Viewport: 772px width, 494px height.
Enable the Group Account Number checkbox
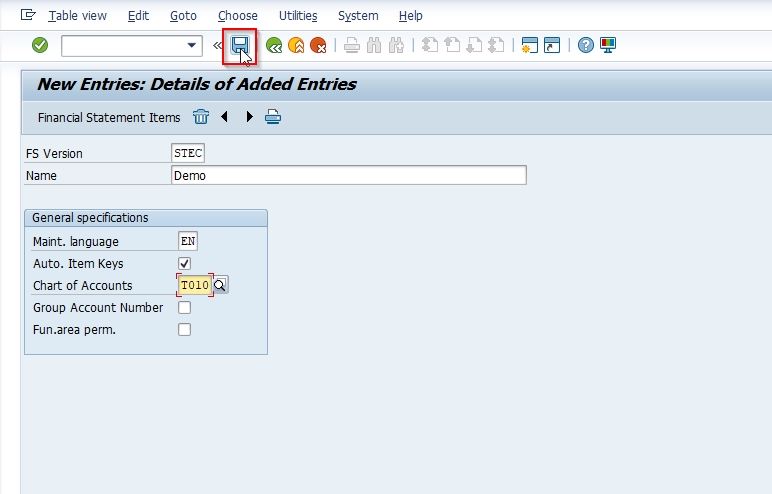point(185,308)
